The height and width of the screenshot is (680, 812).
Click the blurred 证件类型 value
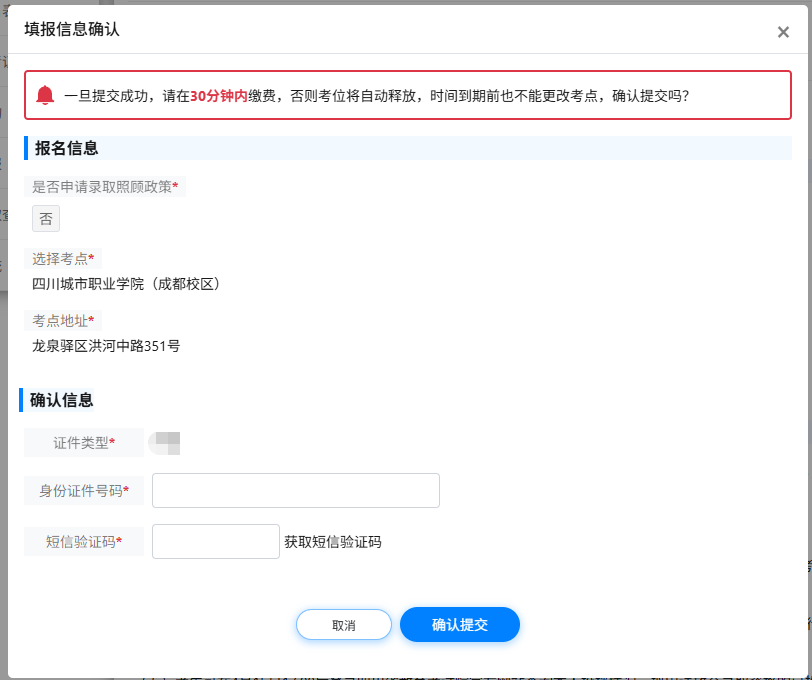165,442
